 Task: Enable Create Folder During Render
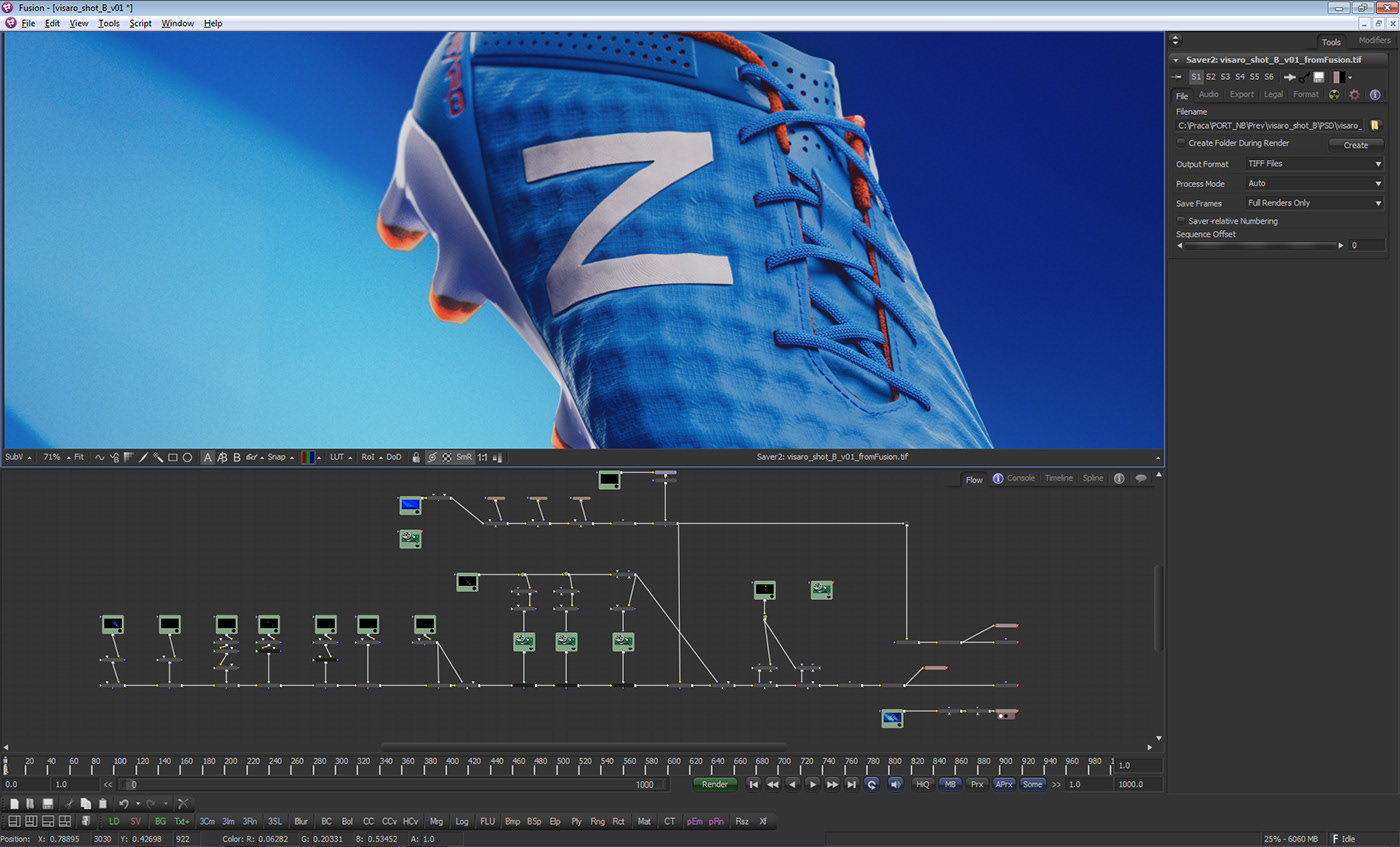[1180, 143]
